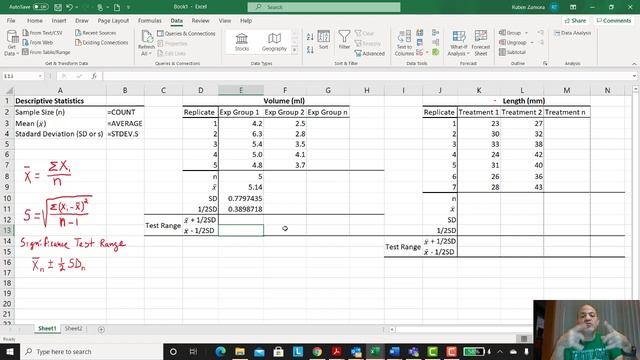
Task: Switch to the Home tab
Action: click(x=35, y=20)
